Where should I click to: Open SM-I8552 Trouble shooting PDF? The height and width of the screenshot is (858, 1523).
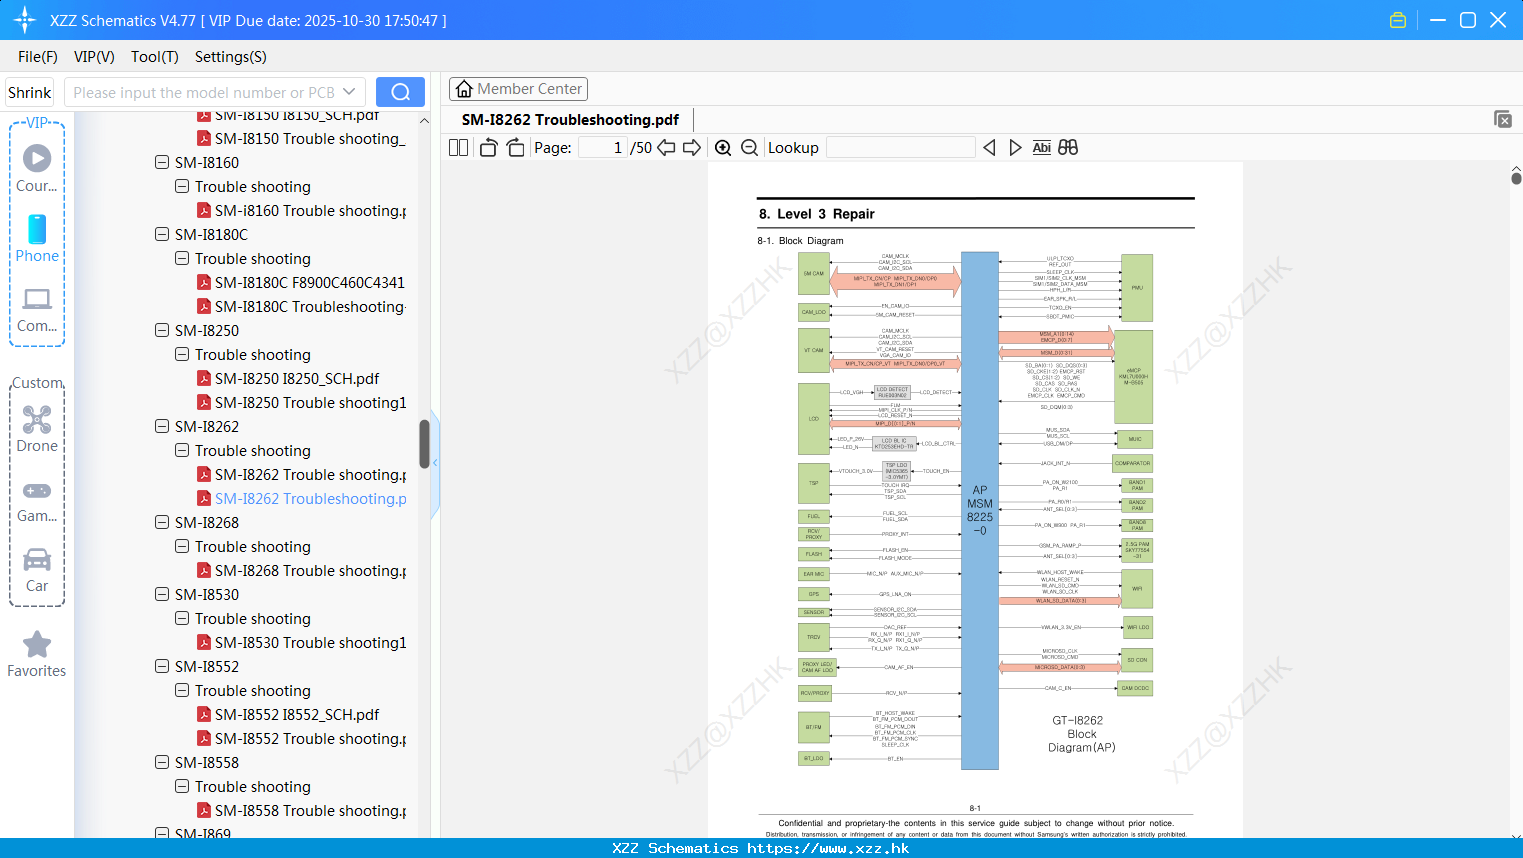301,738
